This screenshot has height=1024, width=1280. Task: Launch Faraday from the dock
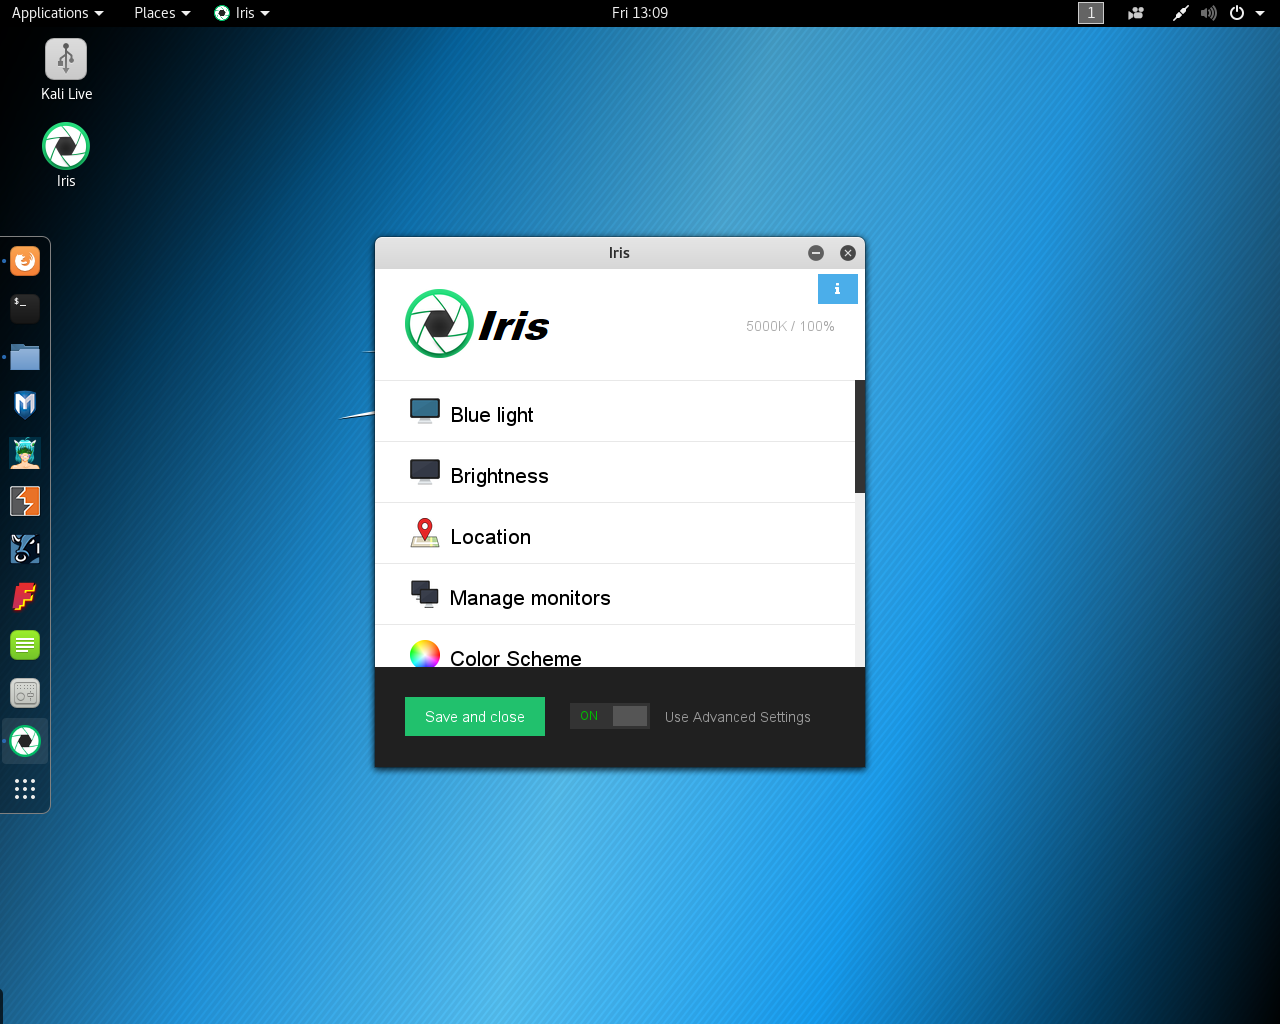click(25, 597)
